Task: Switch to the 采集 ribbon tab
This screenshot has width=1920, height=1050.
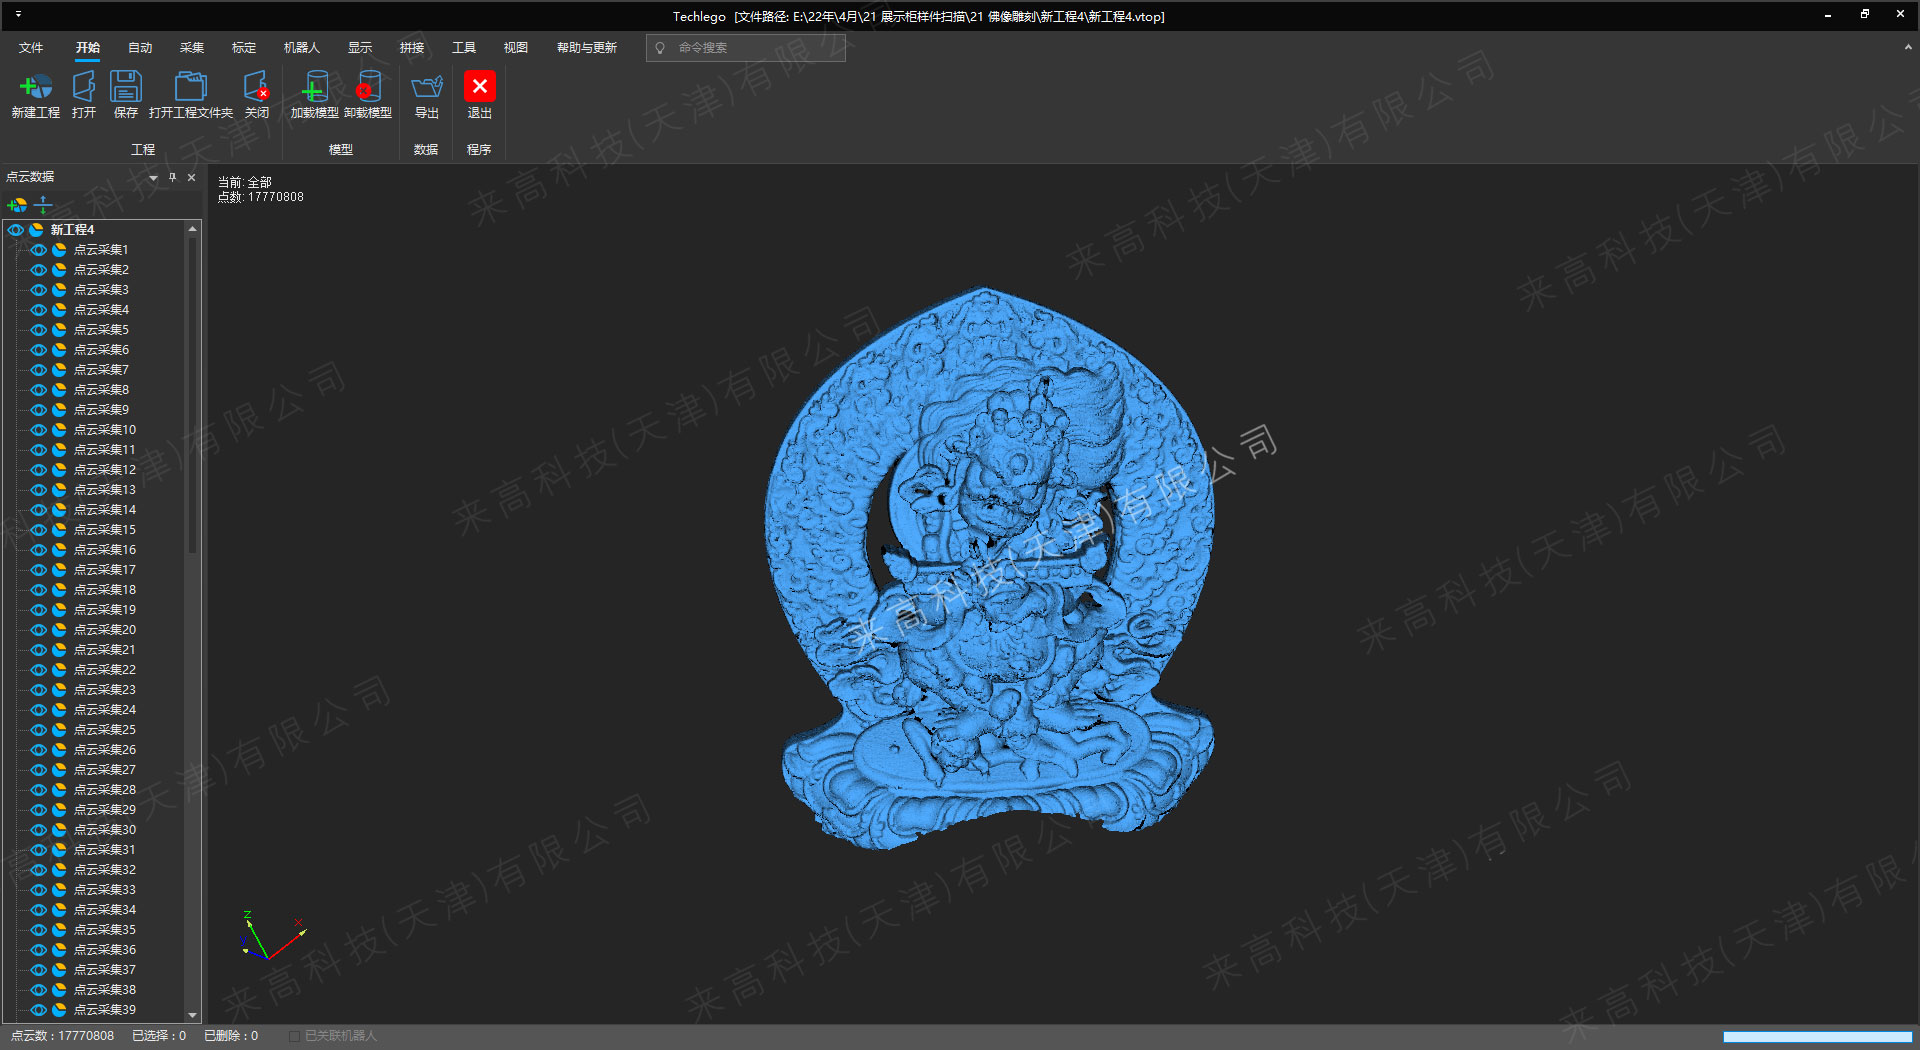Action: [x=192, y=48]
